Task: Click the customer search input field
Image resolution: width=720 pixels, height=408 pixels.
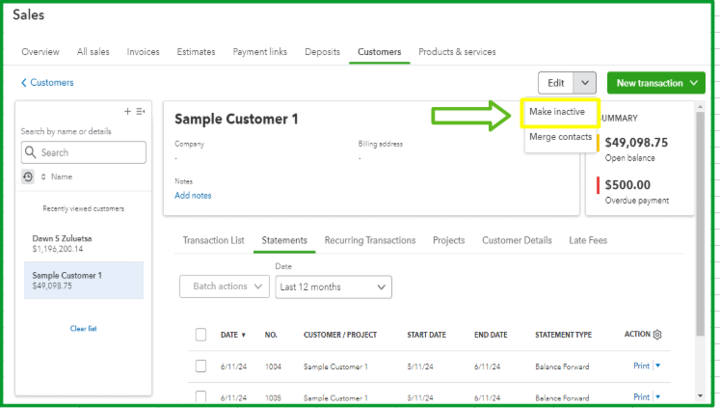Action: (x=90, y=153)
